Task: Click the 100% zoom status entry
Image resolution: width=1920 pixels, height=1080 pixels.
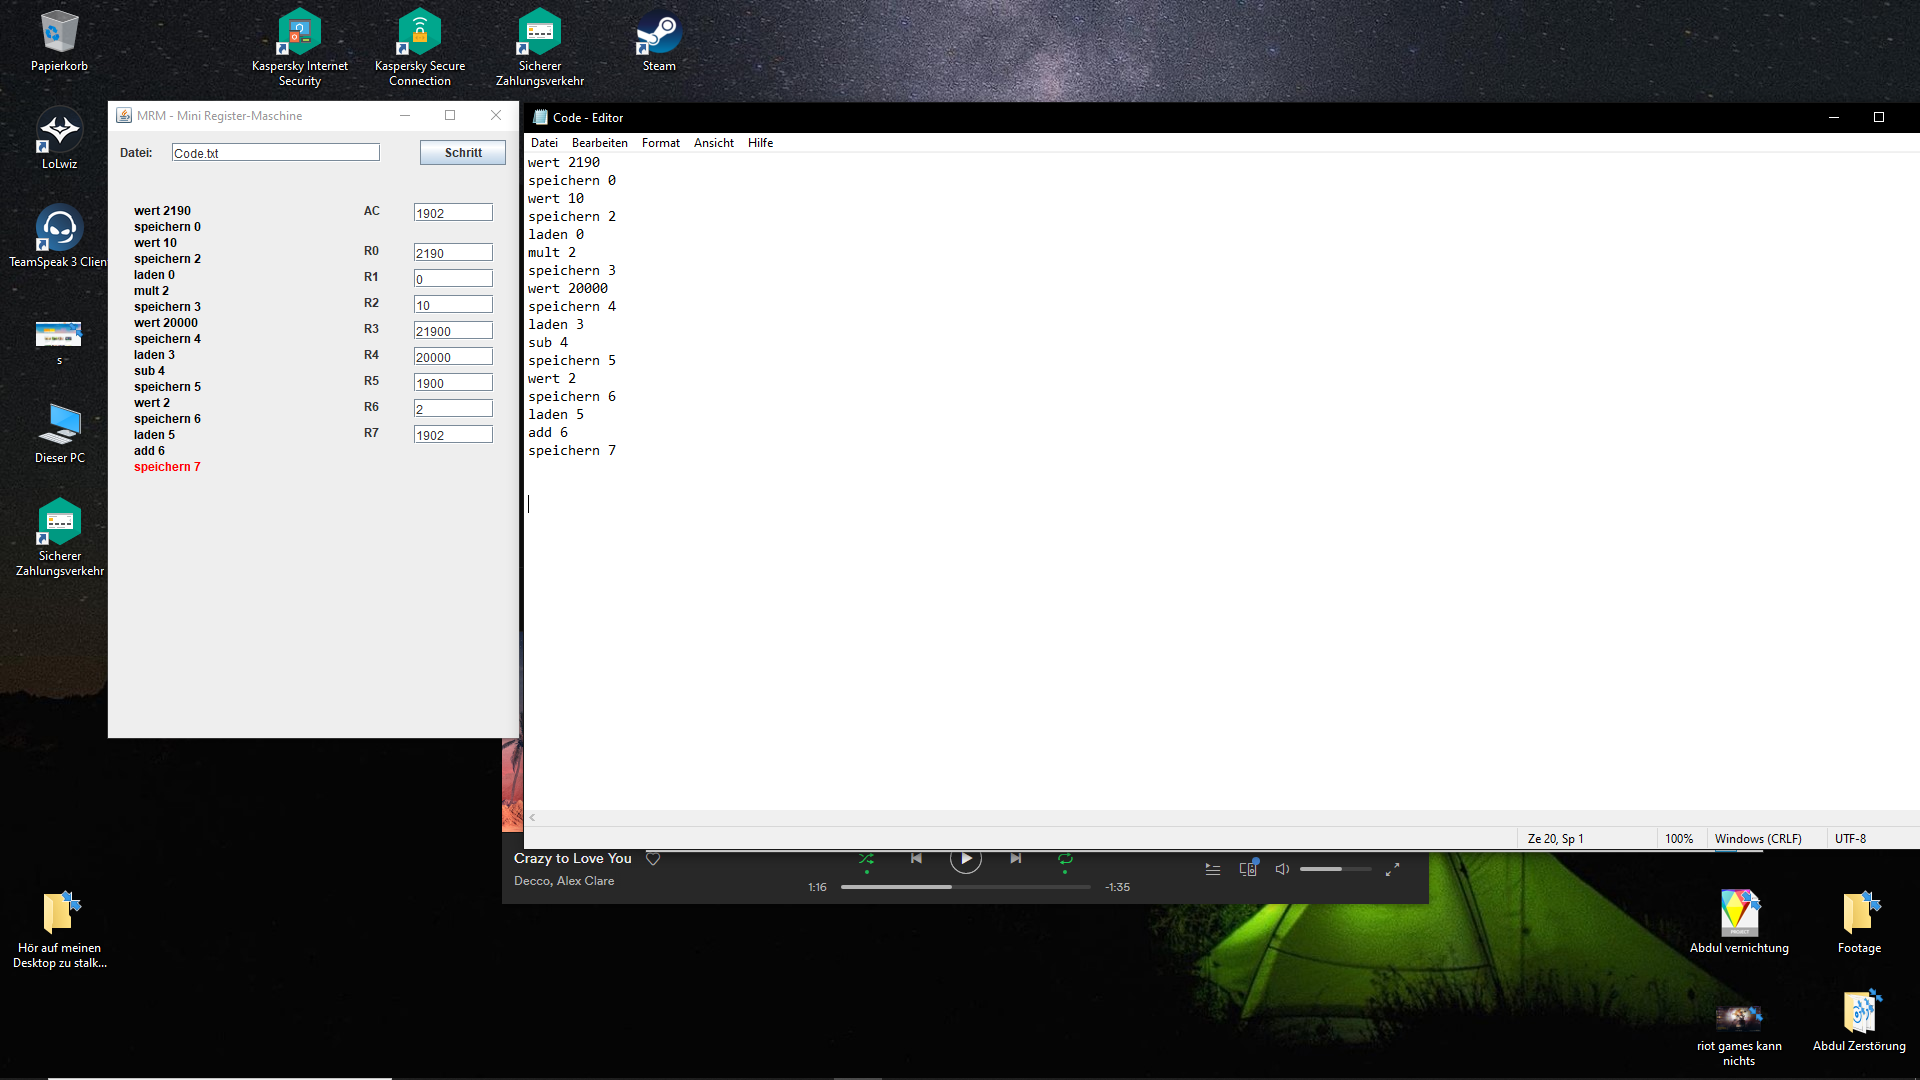Action: coord(1679,839)
